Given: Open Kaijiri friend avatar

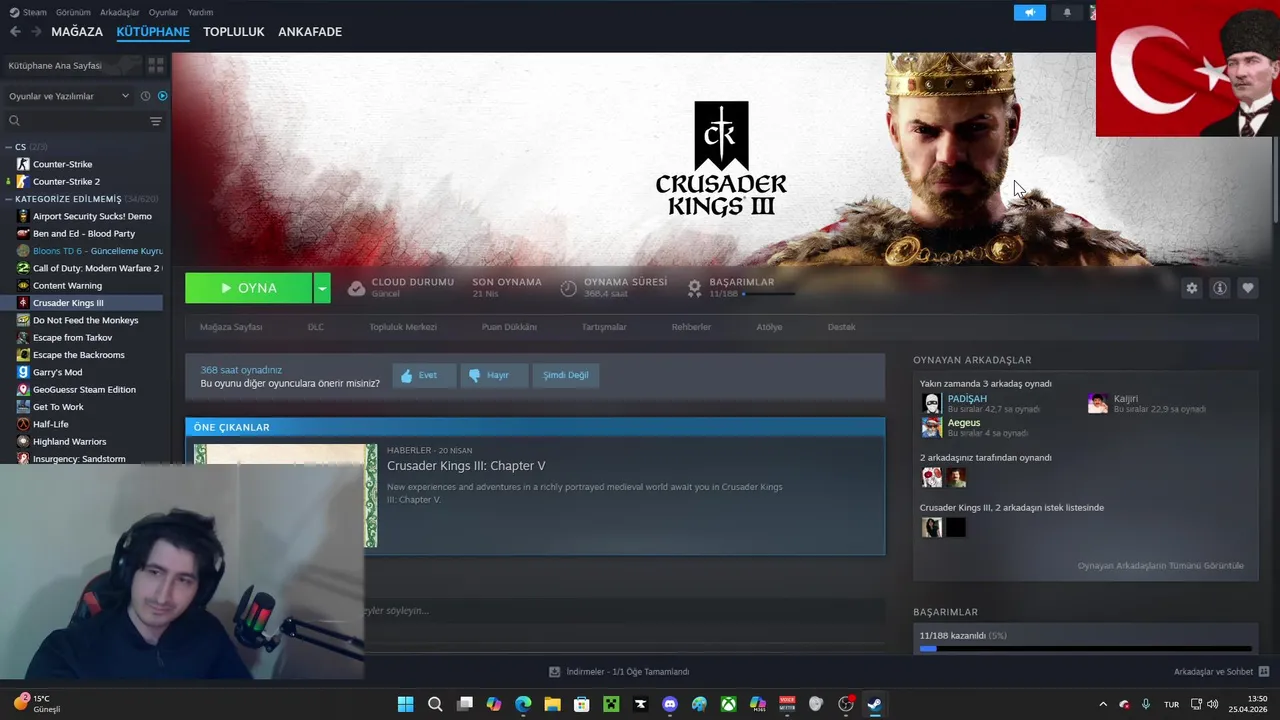Looking at the screenshot, I should click(1098, 403).
